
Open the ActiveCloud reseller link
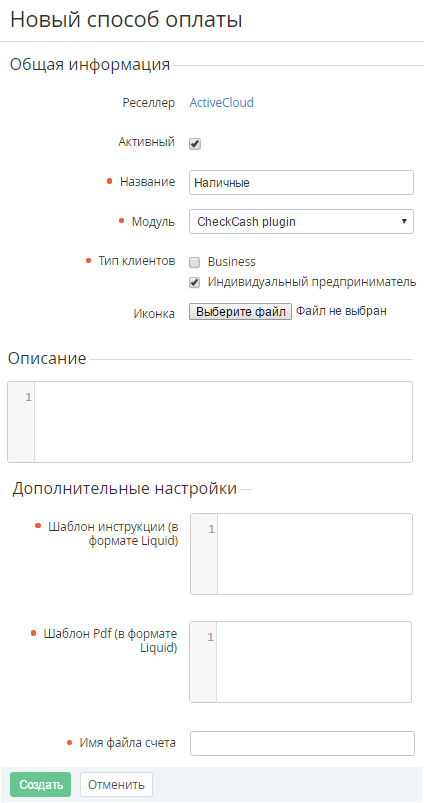[221, 103]
